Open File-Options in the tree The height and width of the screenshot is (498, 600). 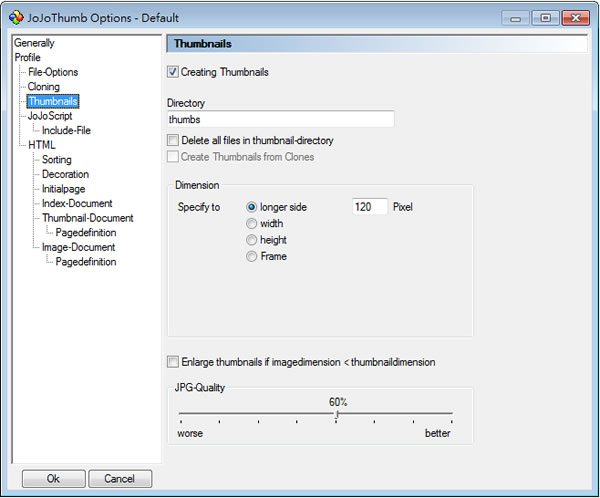pyautogui.click(x=53, y=72)
